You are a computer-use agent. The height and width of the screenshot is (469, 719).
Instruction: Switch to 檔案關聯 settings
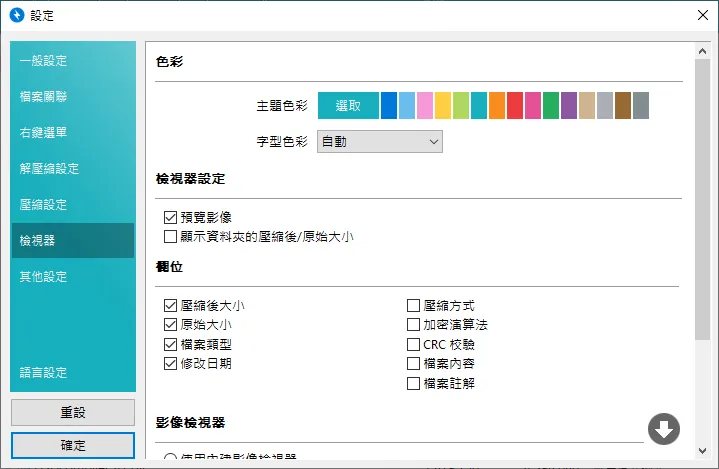pyautogui.click(x=73, y=96)
